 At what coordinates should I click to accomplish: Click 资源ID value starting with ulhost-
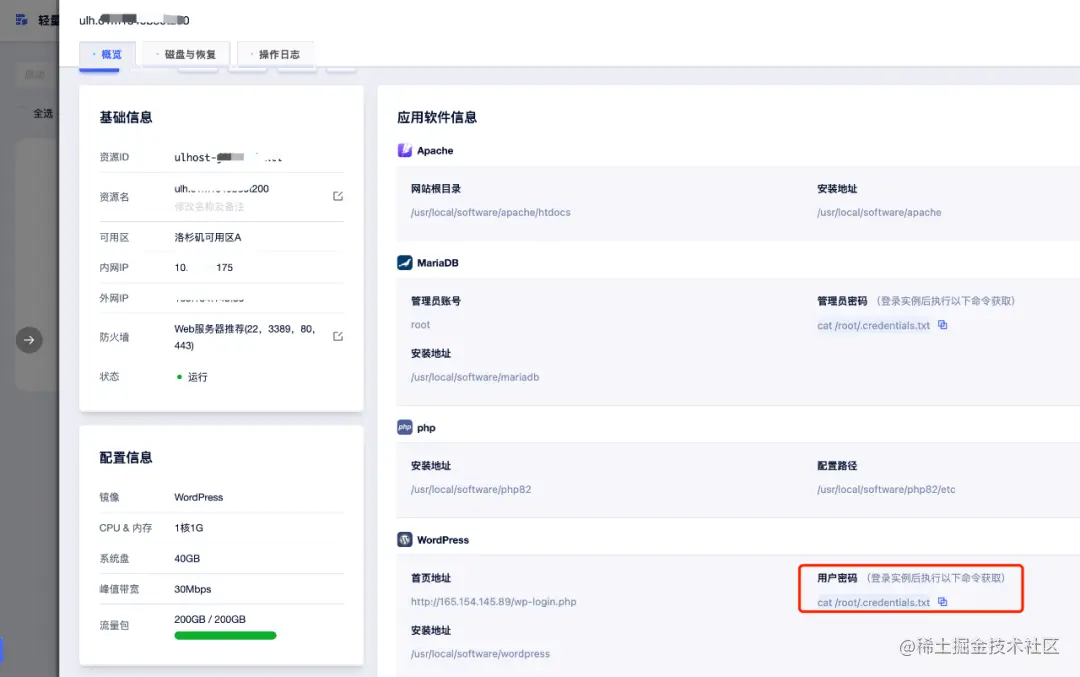point(228,157)
